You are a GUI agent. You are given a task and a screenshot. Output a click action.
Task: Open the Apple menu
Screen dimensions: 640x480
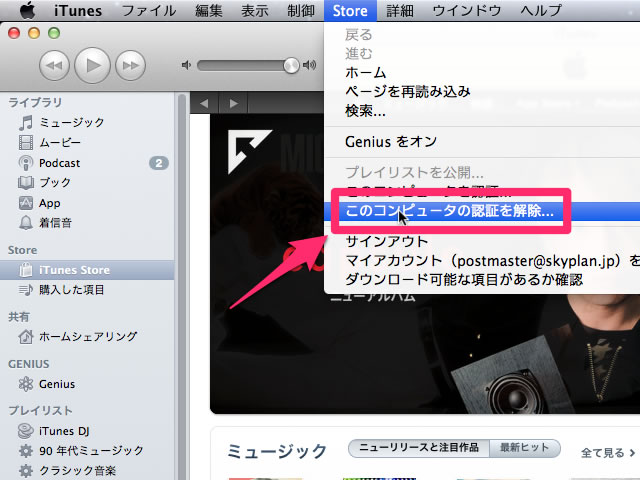click(27, 11)
